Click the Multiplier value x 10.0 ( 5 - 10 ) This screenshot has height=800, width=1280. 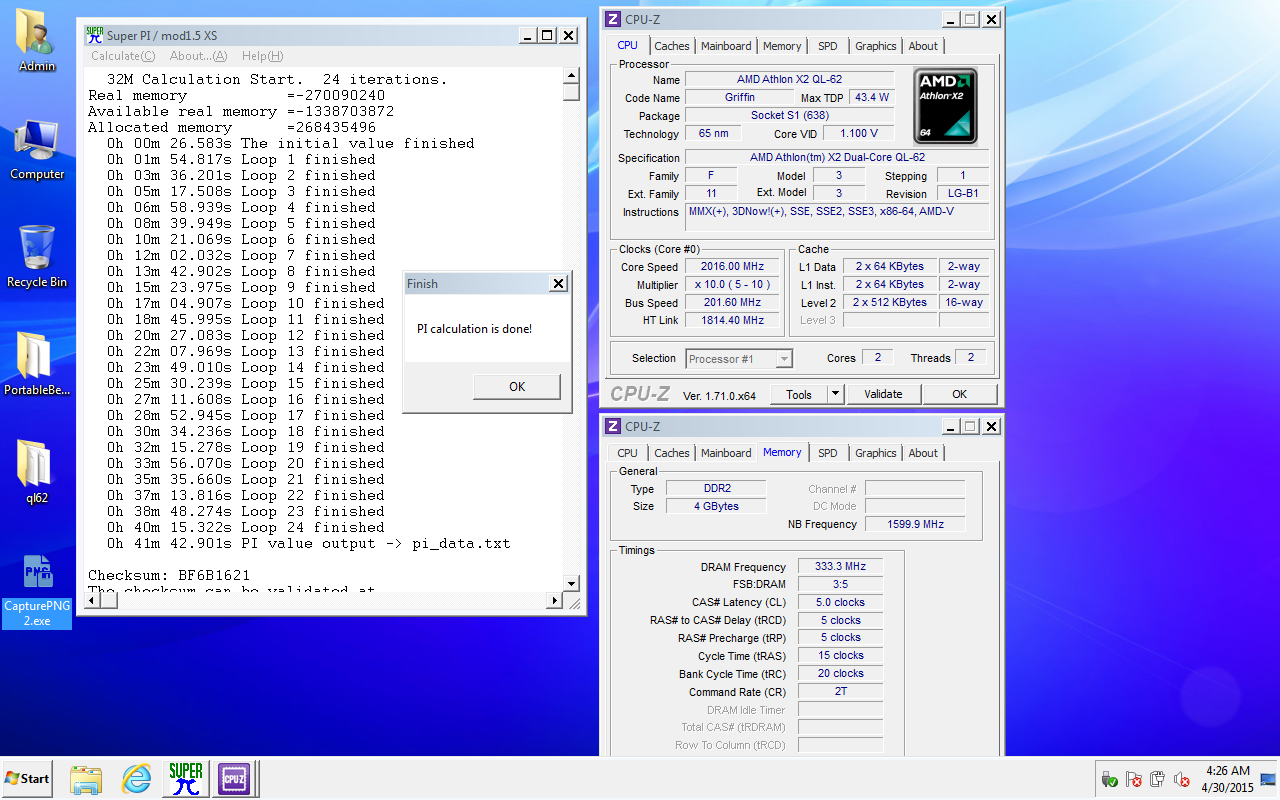(733, 285)
